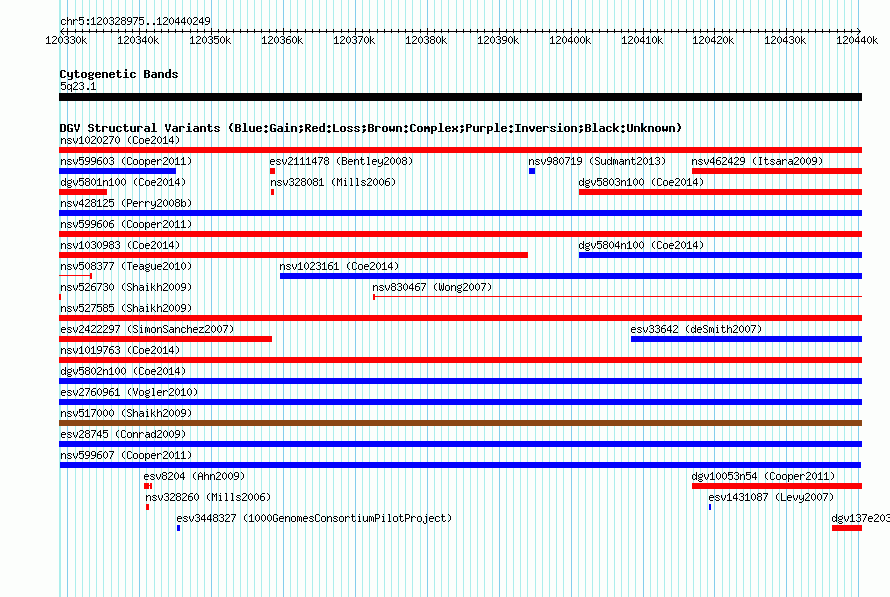Screen dimensions: 890x597
Task: Click the 120400k ruler position label
Action: (570, 40)
